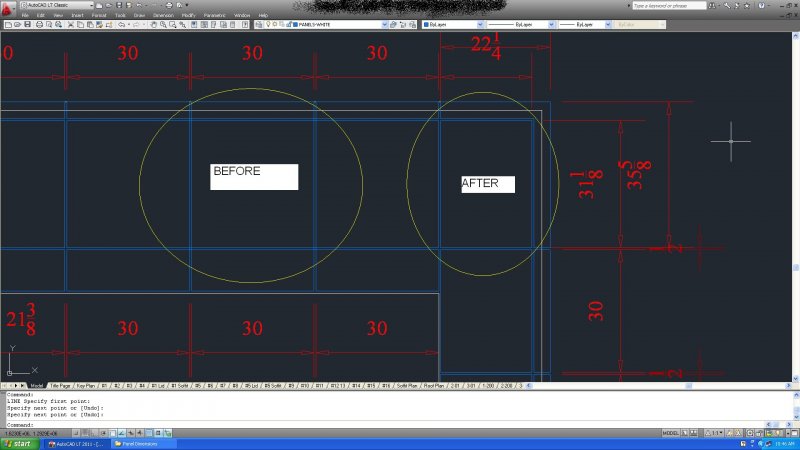Click the Save disk icon in standard toolbar
This screenshot has width=800, height=450.
click(x=27, y=24)
